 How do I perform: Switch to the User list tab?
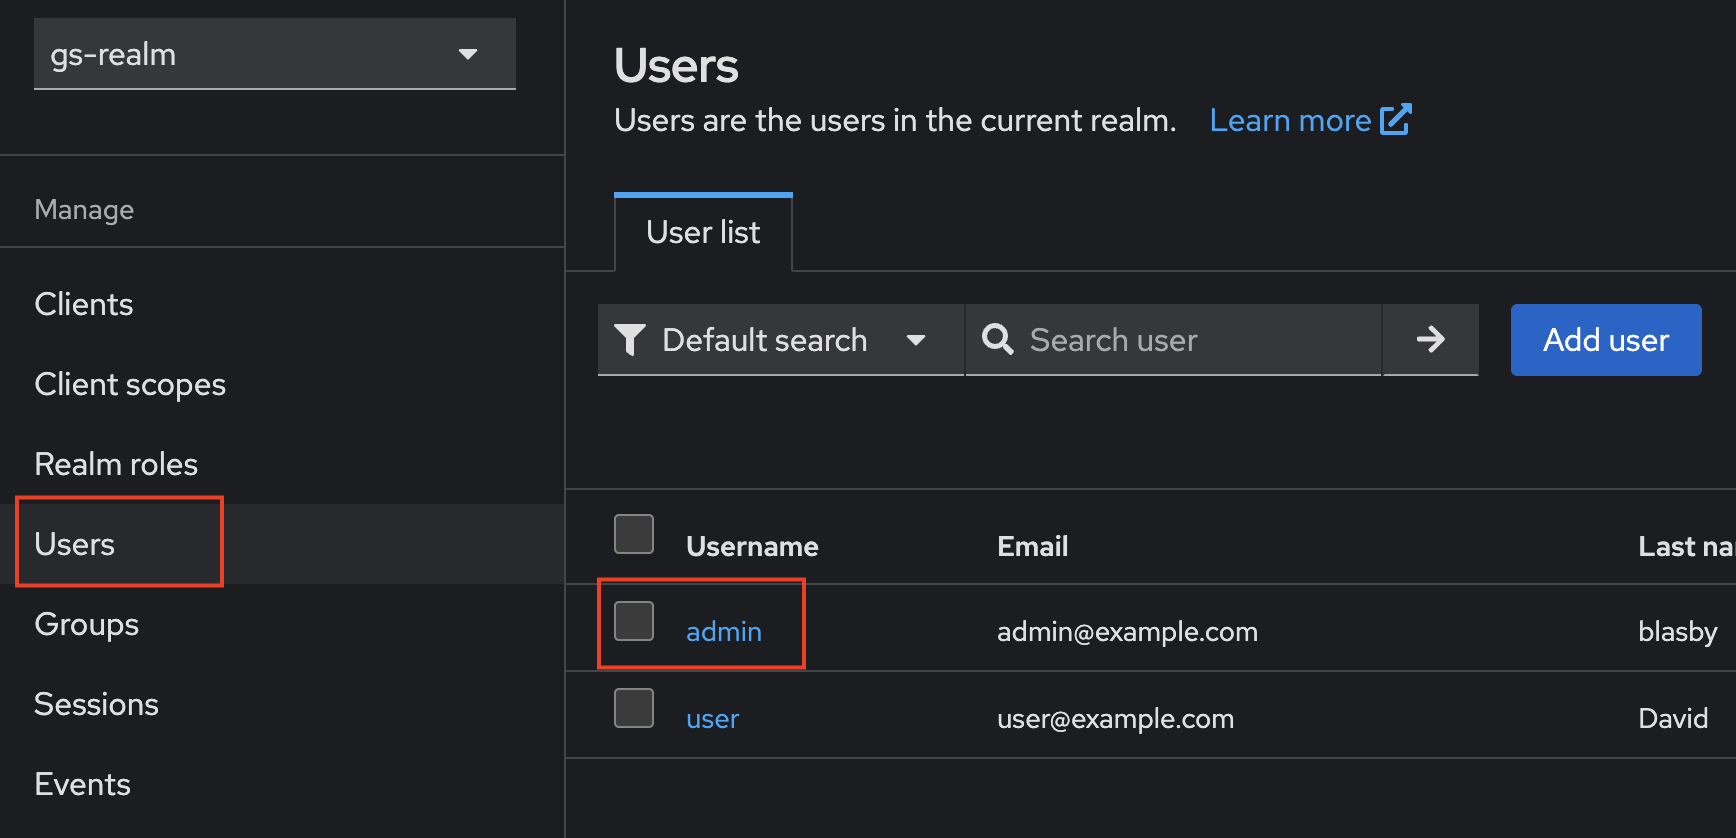703,232
